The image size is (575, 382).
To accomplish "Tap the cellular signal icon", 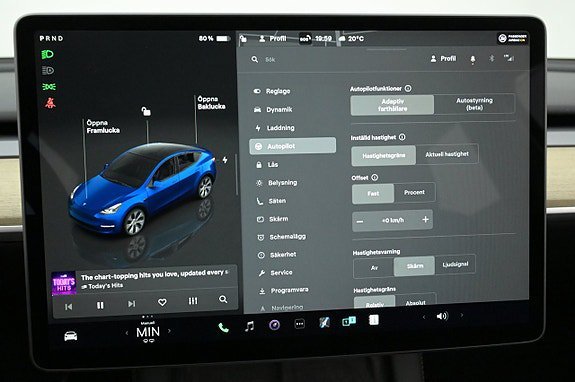I will [x=509, y=58].
